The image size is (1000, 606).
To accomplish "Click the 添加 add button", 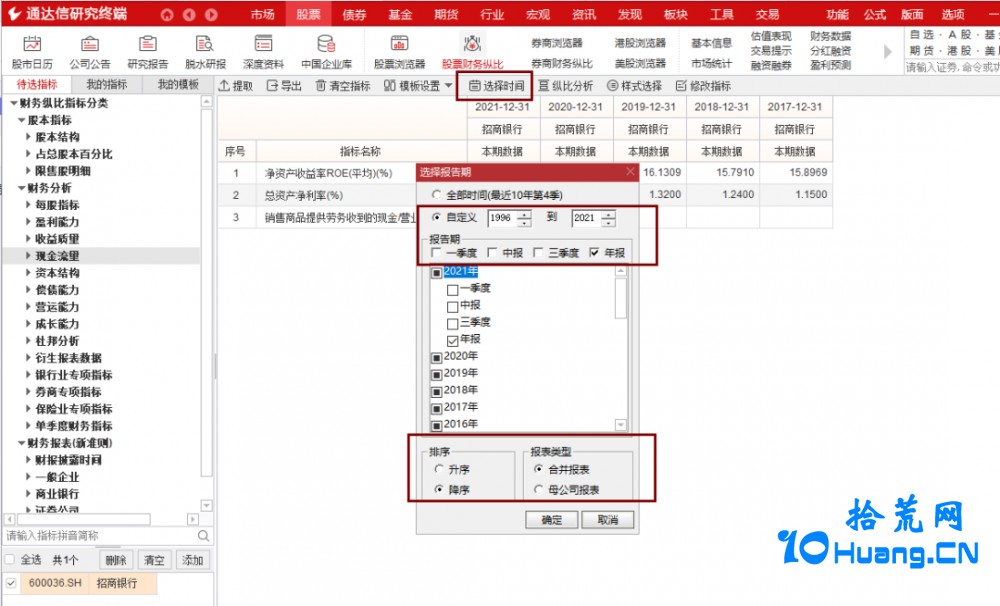I will (193, 560).
